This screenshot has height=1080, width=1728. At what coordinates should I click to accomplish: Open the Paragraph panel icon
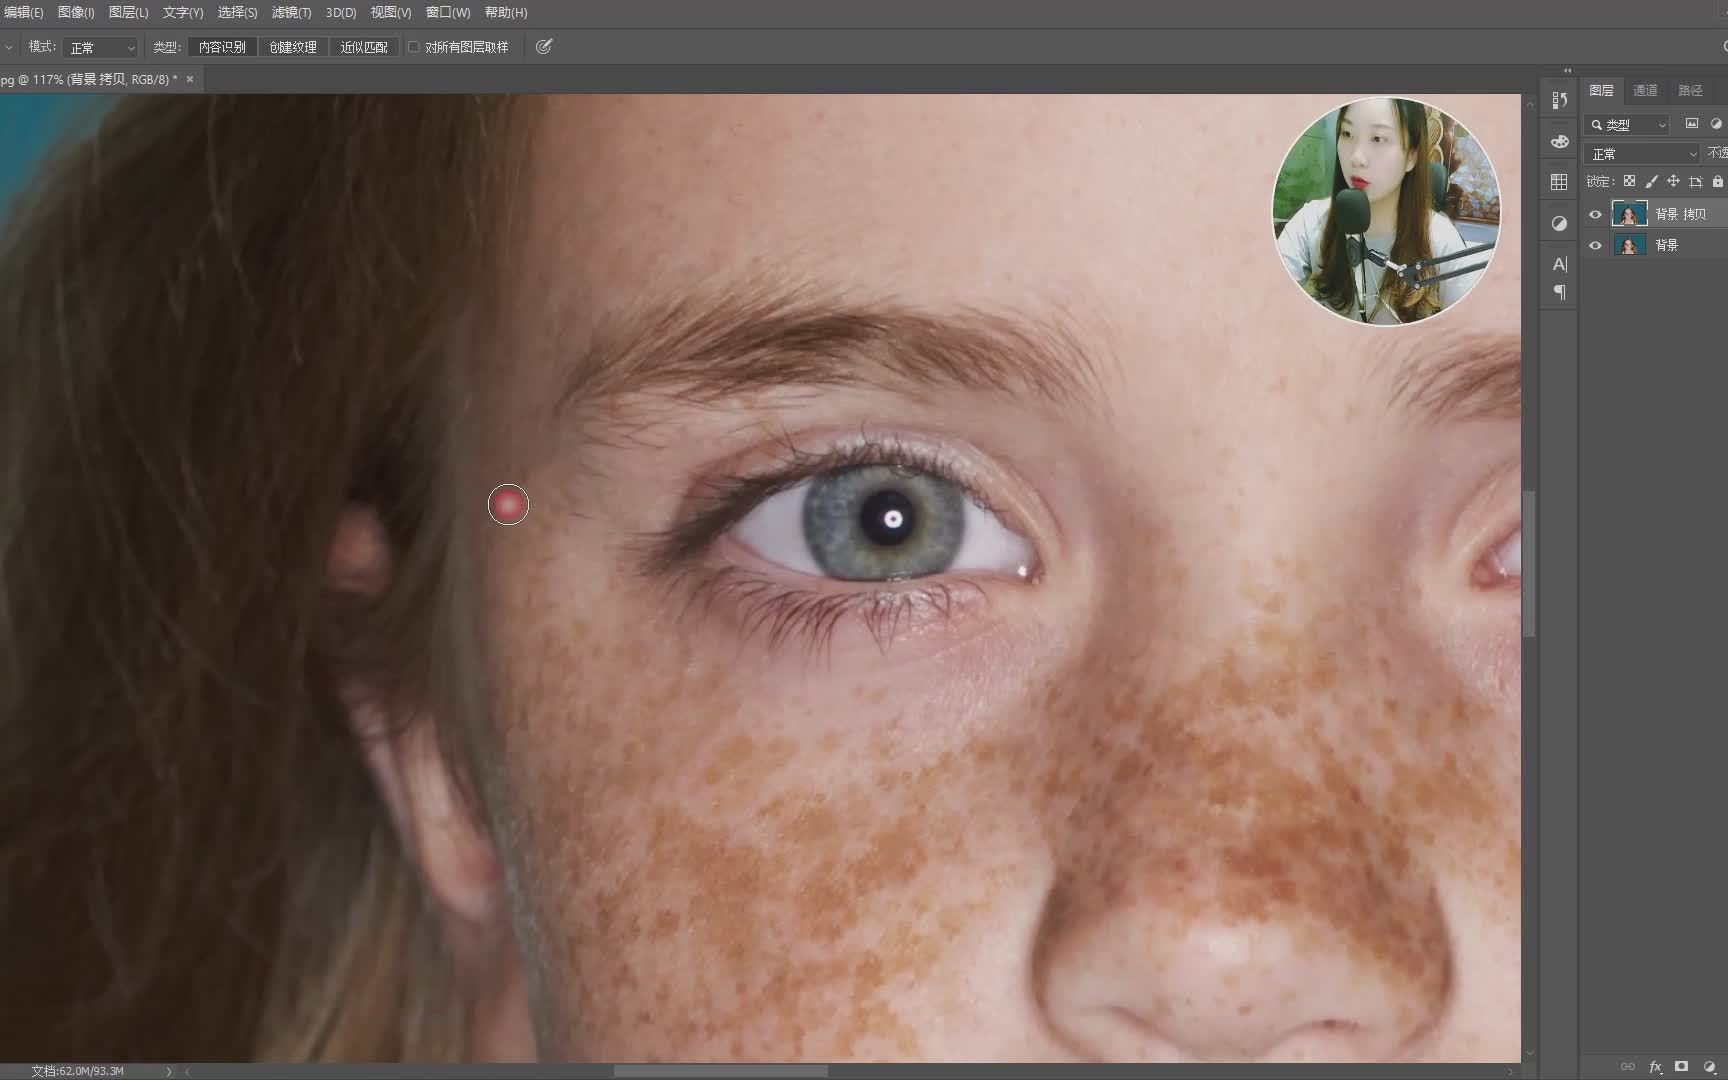pyautogui.click(x=1559, y=293)
